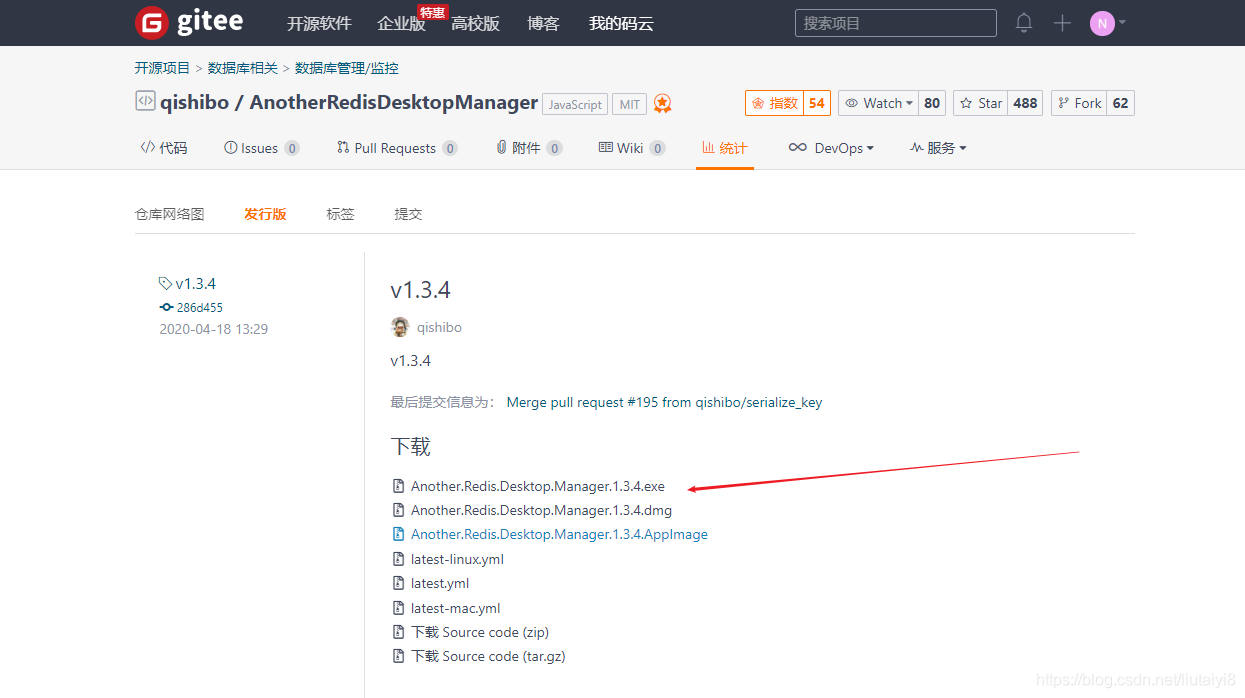Switch to the Issues tab
Screen dimensions: 1245x698
(x=260, y=148)
